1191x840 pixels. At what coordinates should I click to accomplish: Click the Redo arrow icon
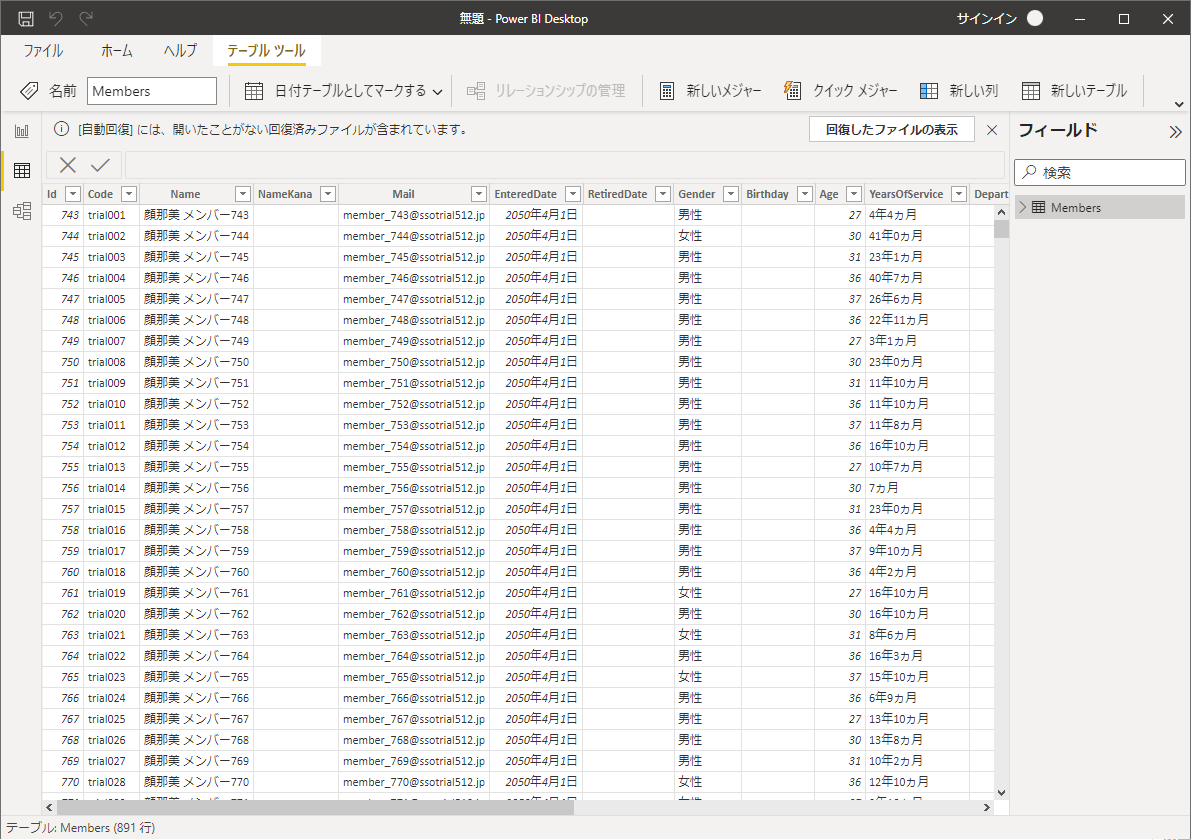tap(86, 18)
